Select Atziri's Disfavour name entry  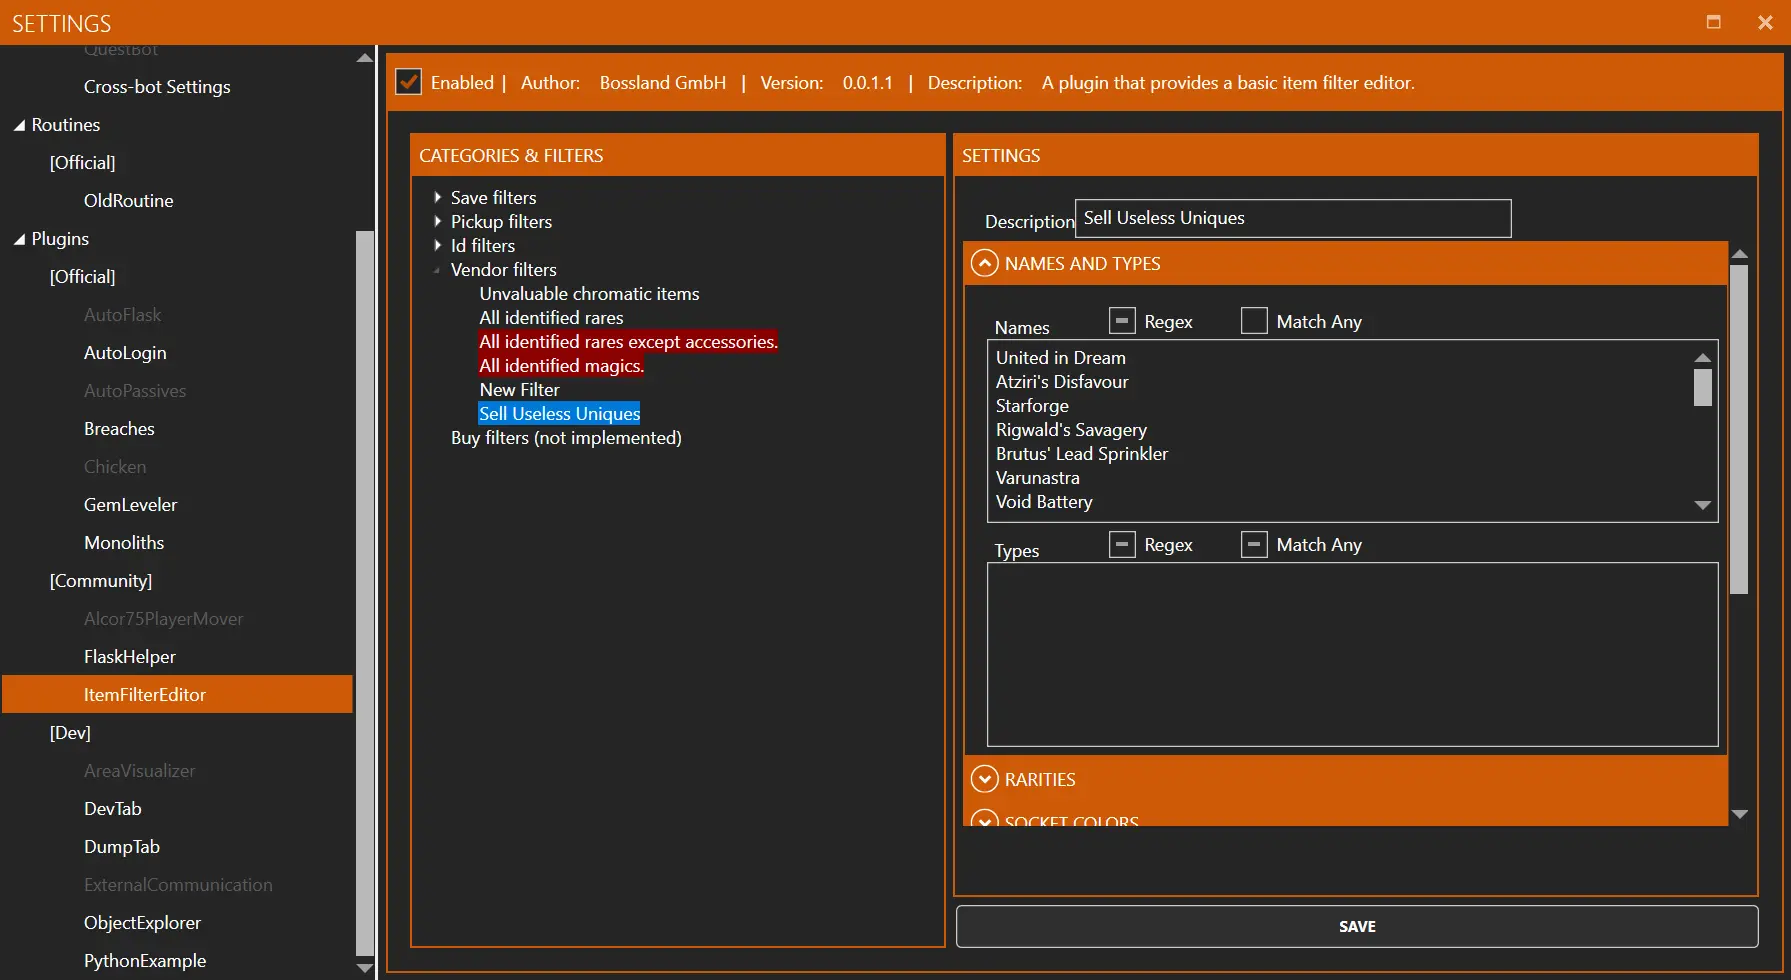click(1062, 382)
